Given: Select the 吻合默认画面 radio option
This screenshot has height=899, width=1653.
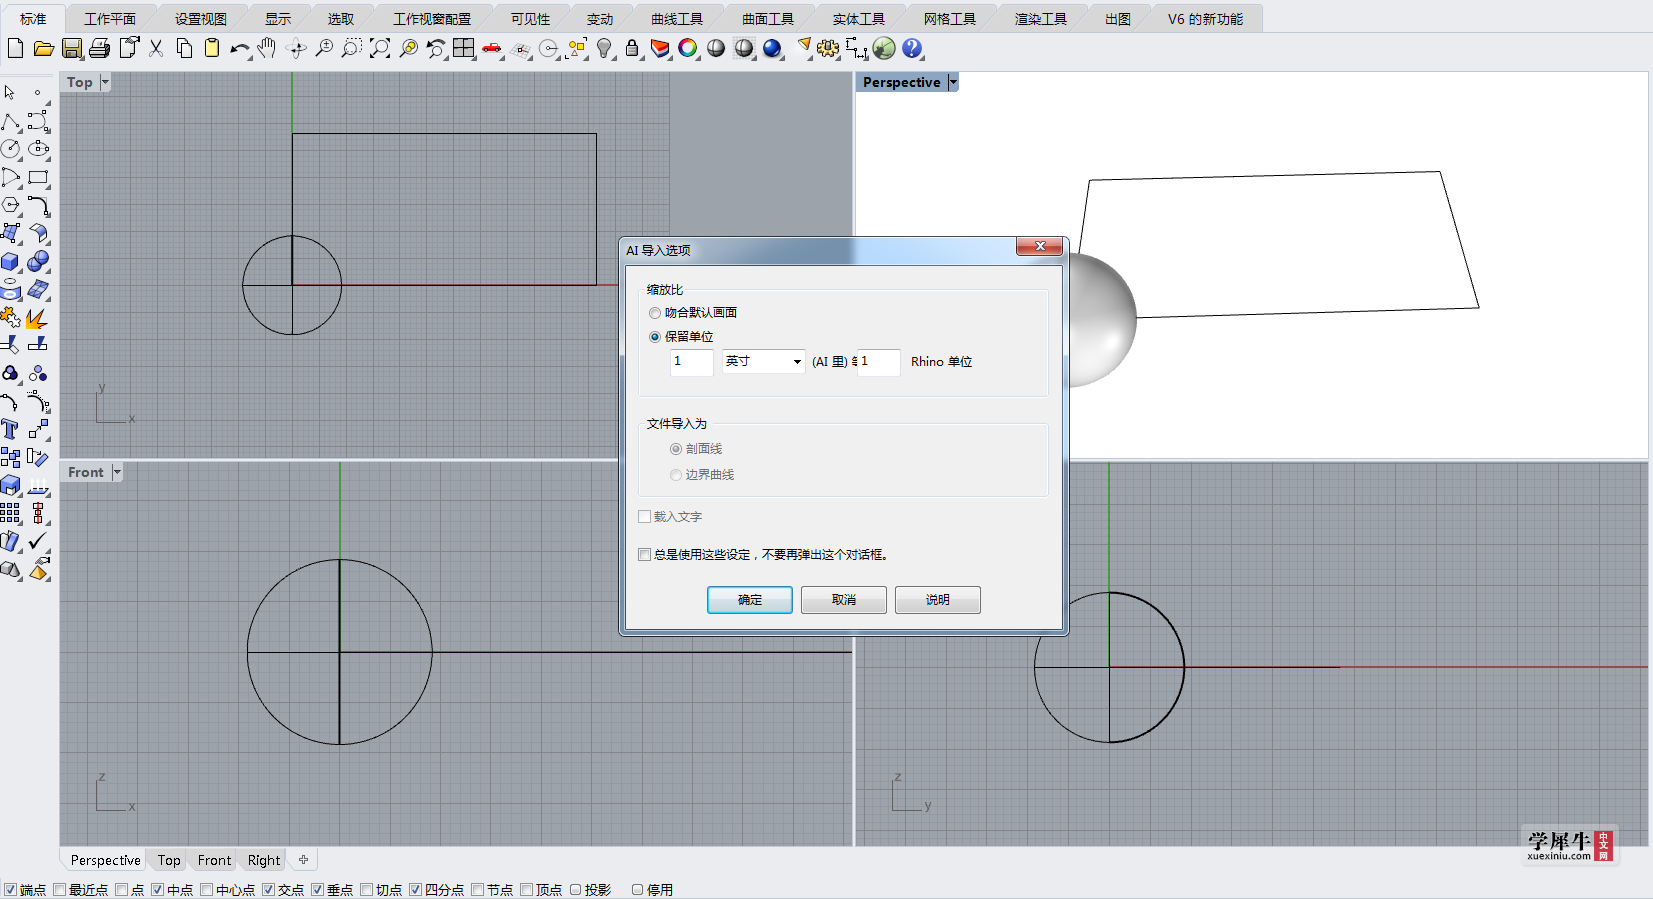Looking at the screenshot, I should pos(655,313).
